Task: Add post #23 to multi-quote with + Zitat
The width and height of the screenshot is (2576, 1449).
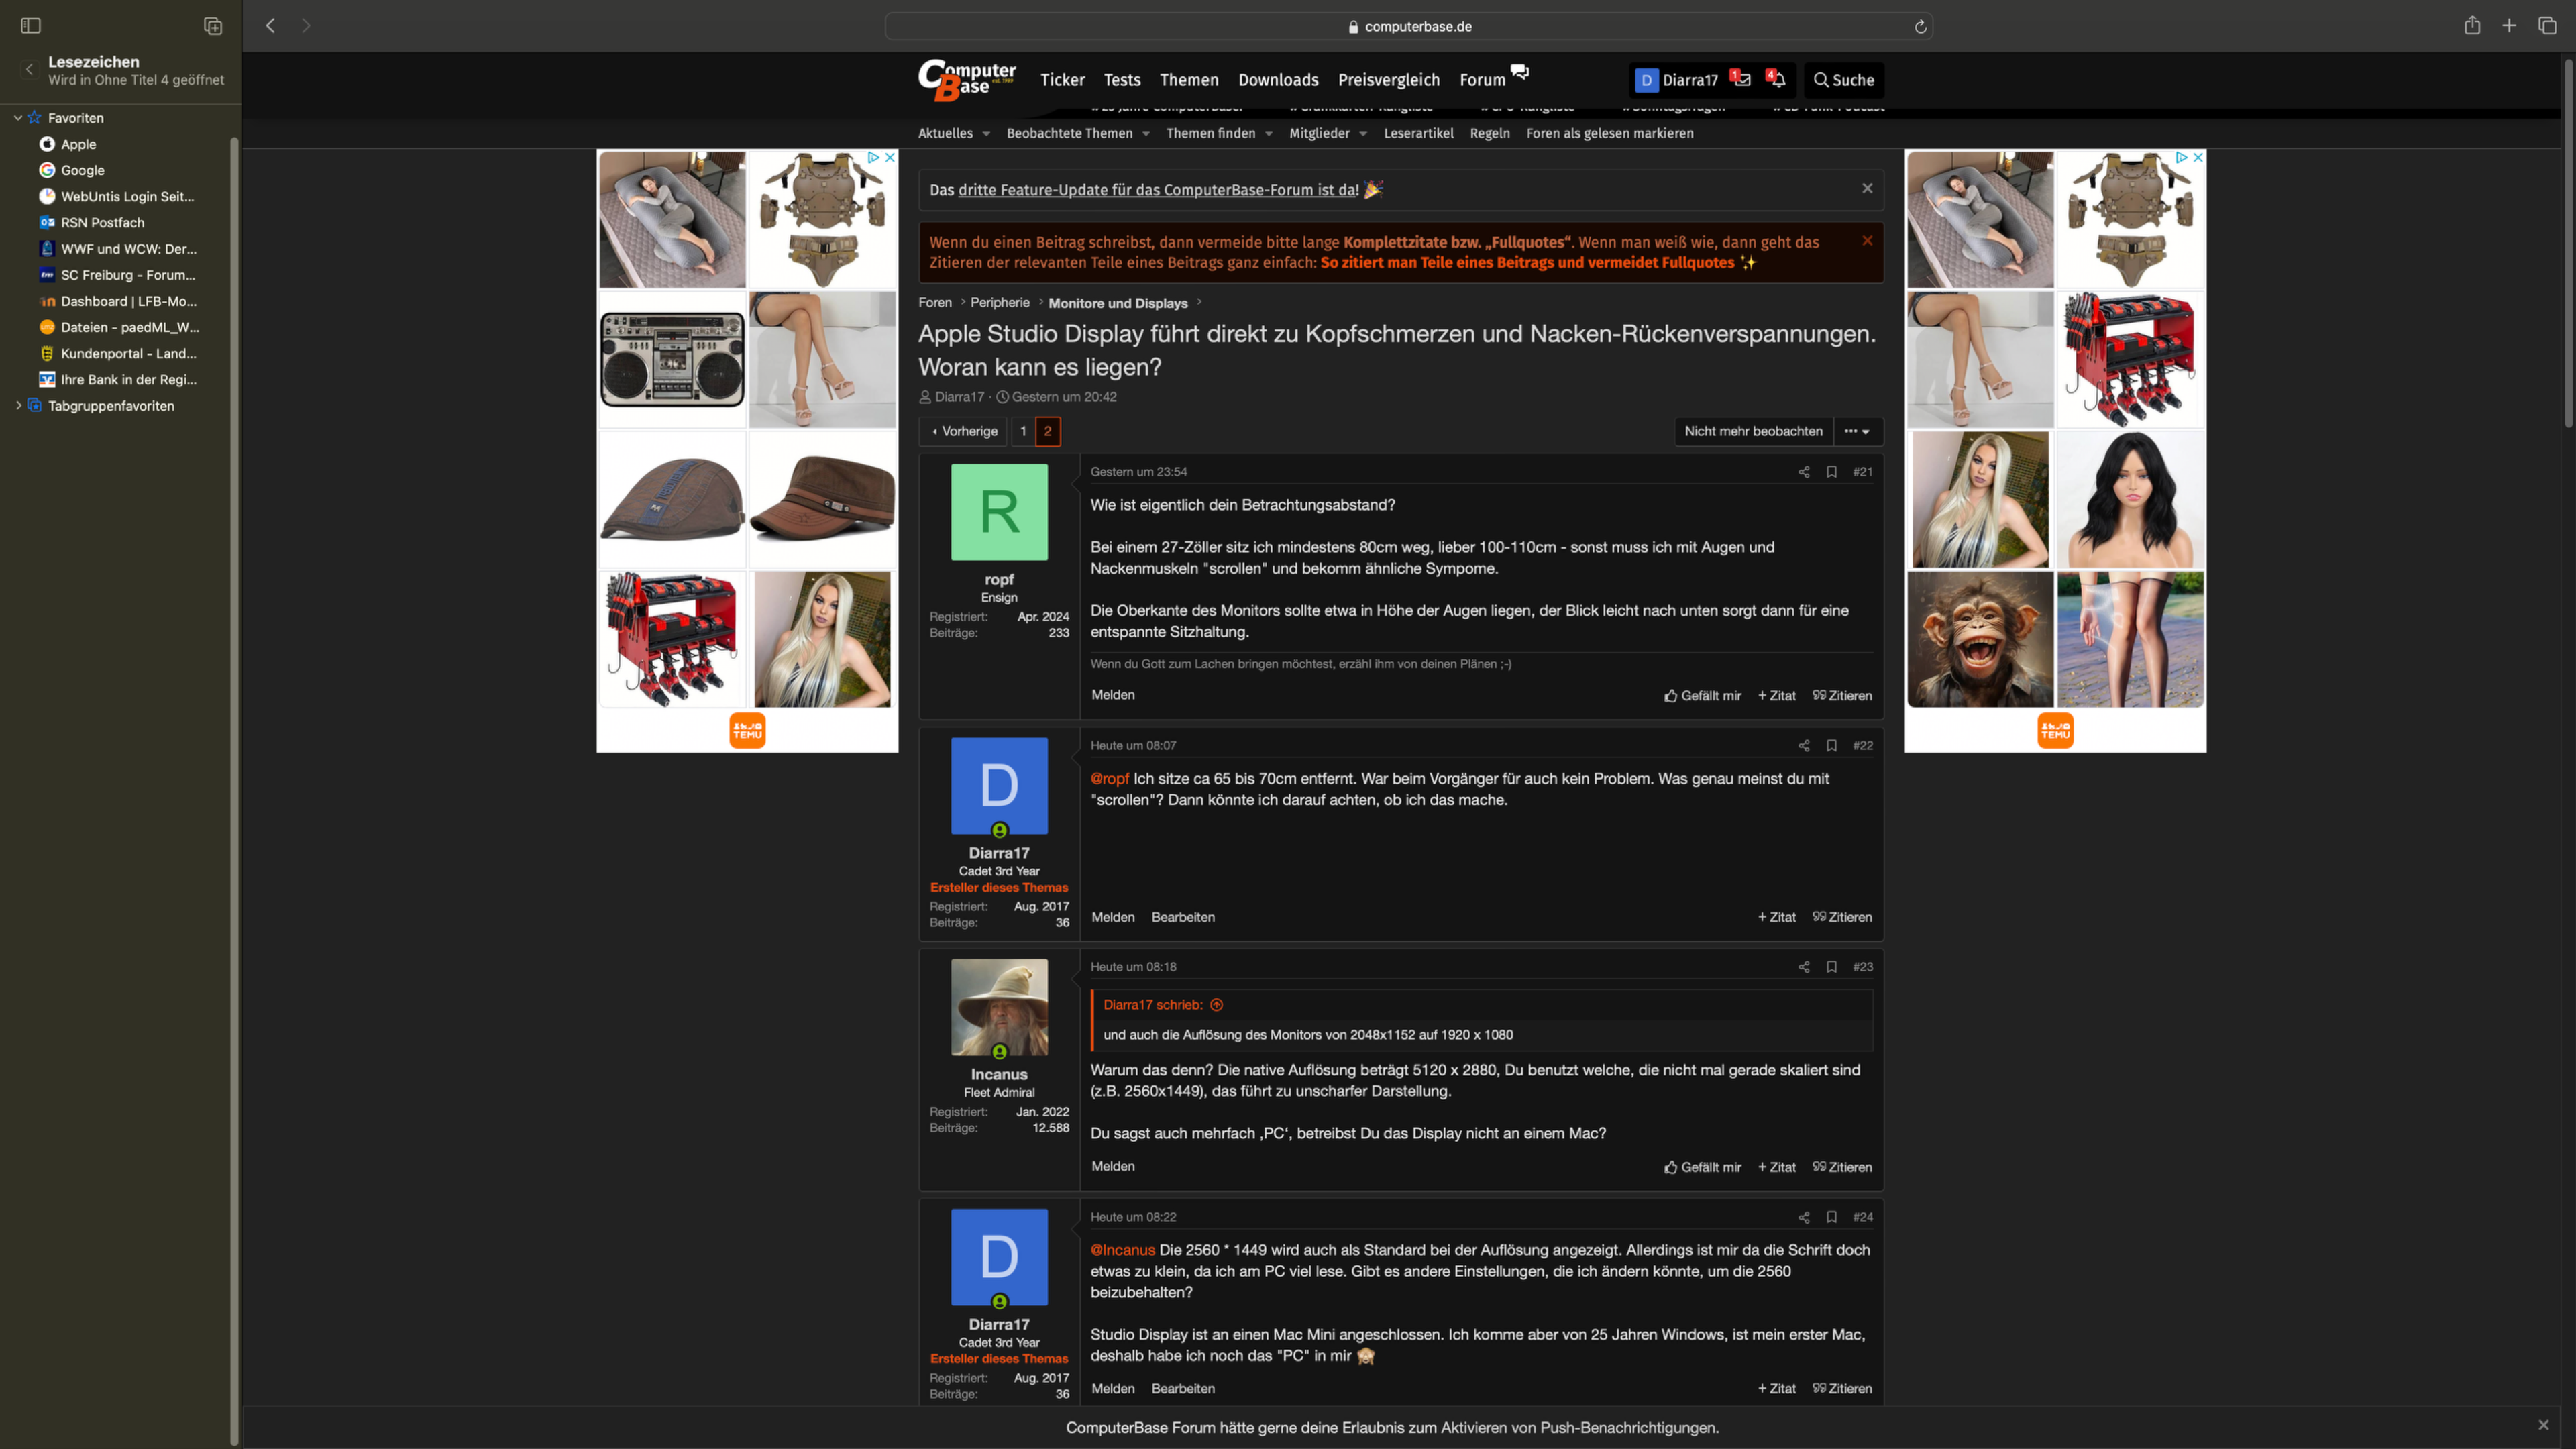Action: coord(1777,1167)
